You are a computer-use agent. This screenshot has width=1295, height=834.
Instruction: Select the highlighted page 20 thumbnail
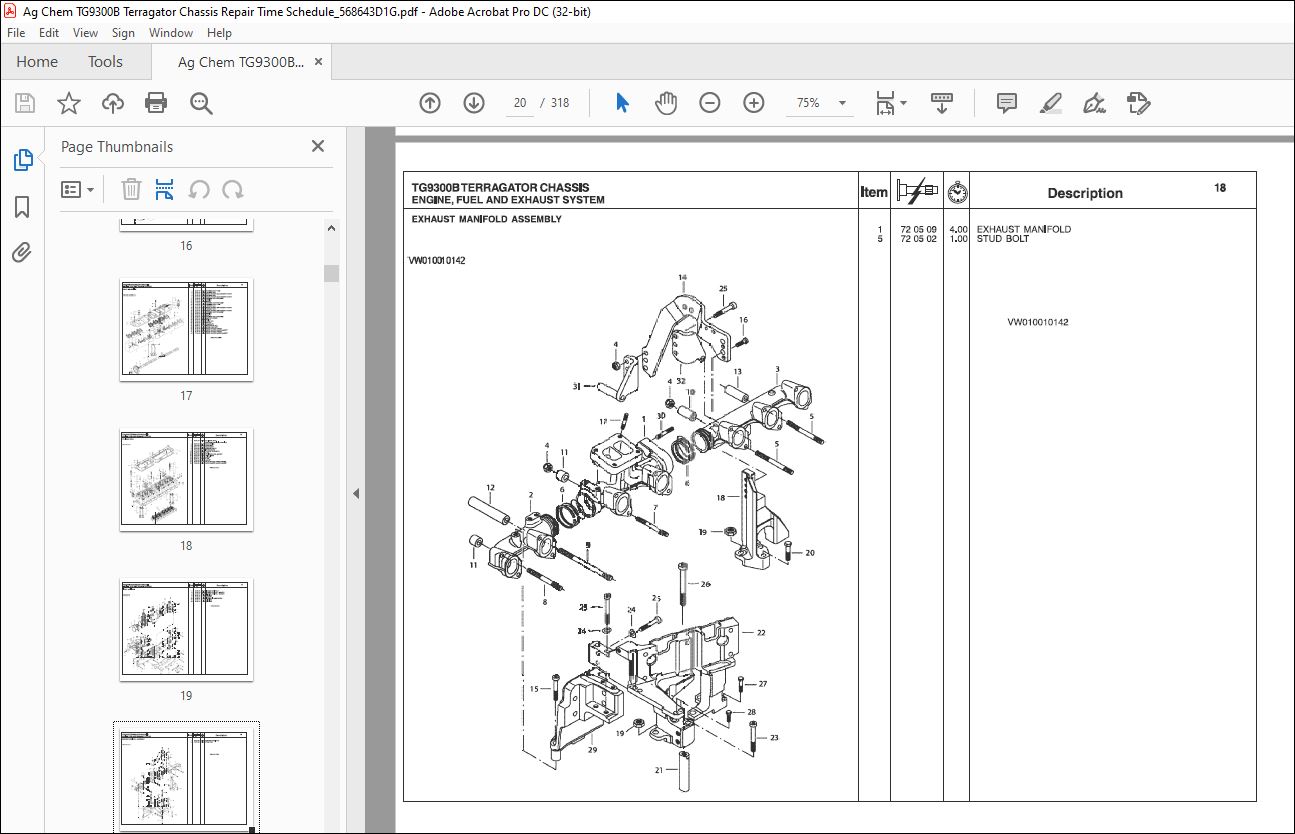coord(186,778)
